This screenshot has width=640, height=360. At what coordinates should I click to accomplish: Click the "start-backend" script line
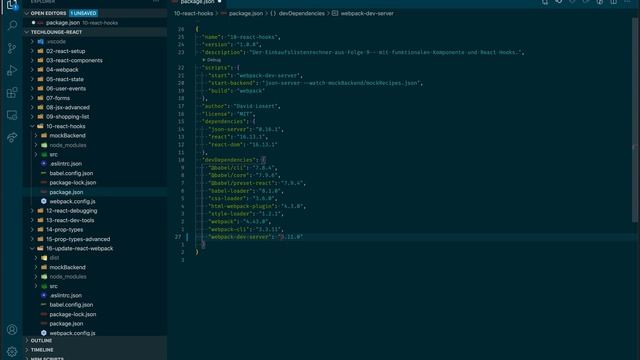tap(316, 83)
